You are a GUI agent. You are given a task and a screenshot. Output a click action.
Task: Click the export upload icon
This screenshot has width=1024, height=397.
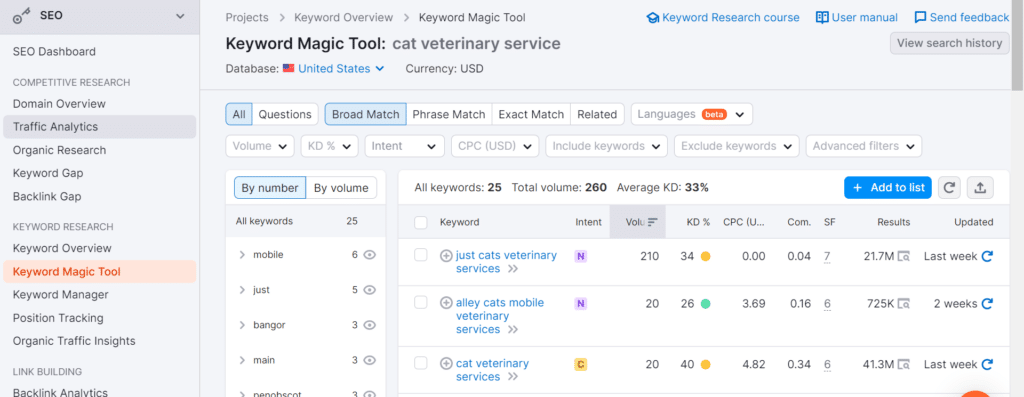[x=980, y=187]
